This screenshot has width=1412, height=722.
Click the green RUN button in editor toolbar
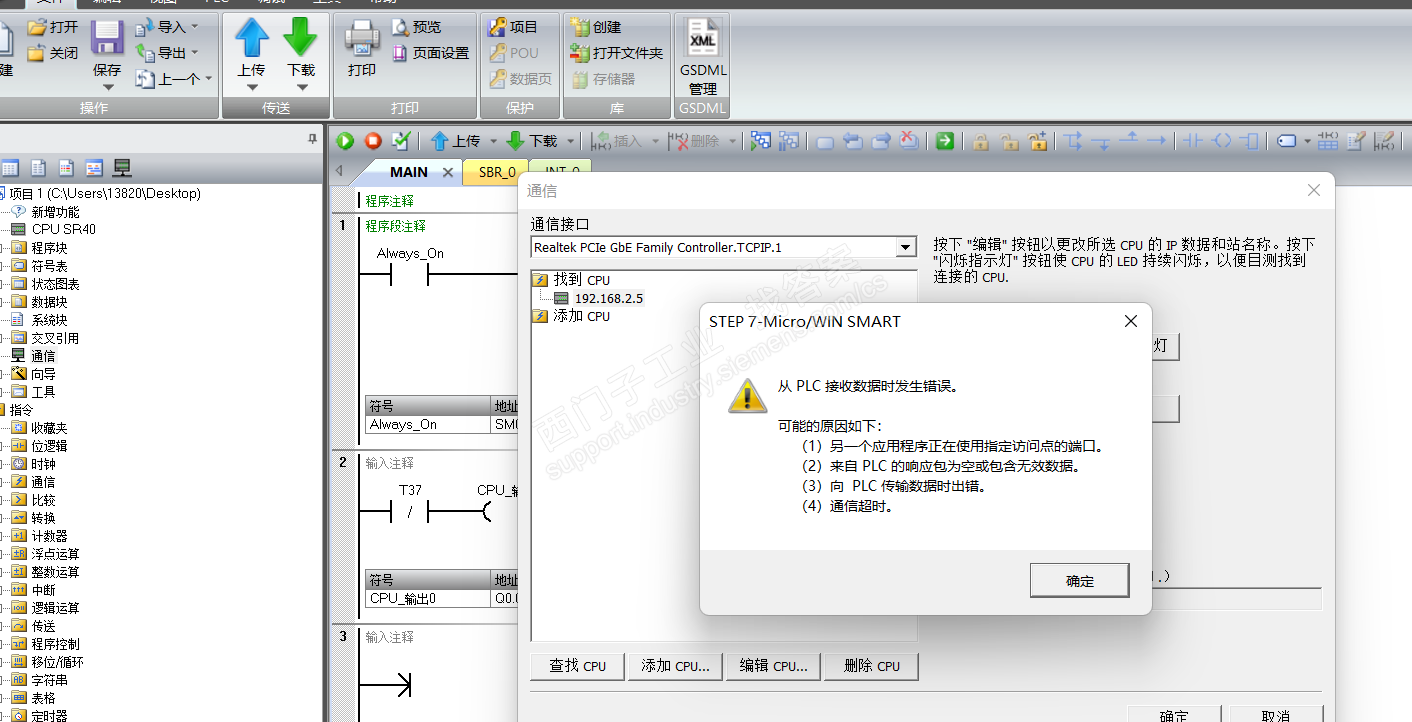[x=346, y=141]
